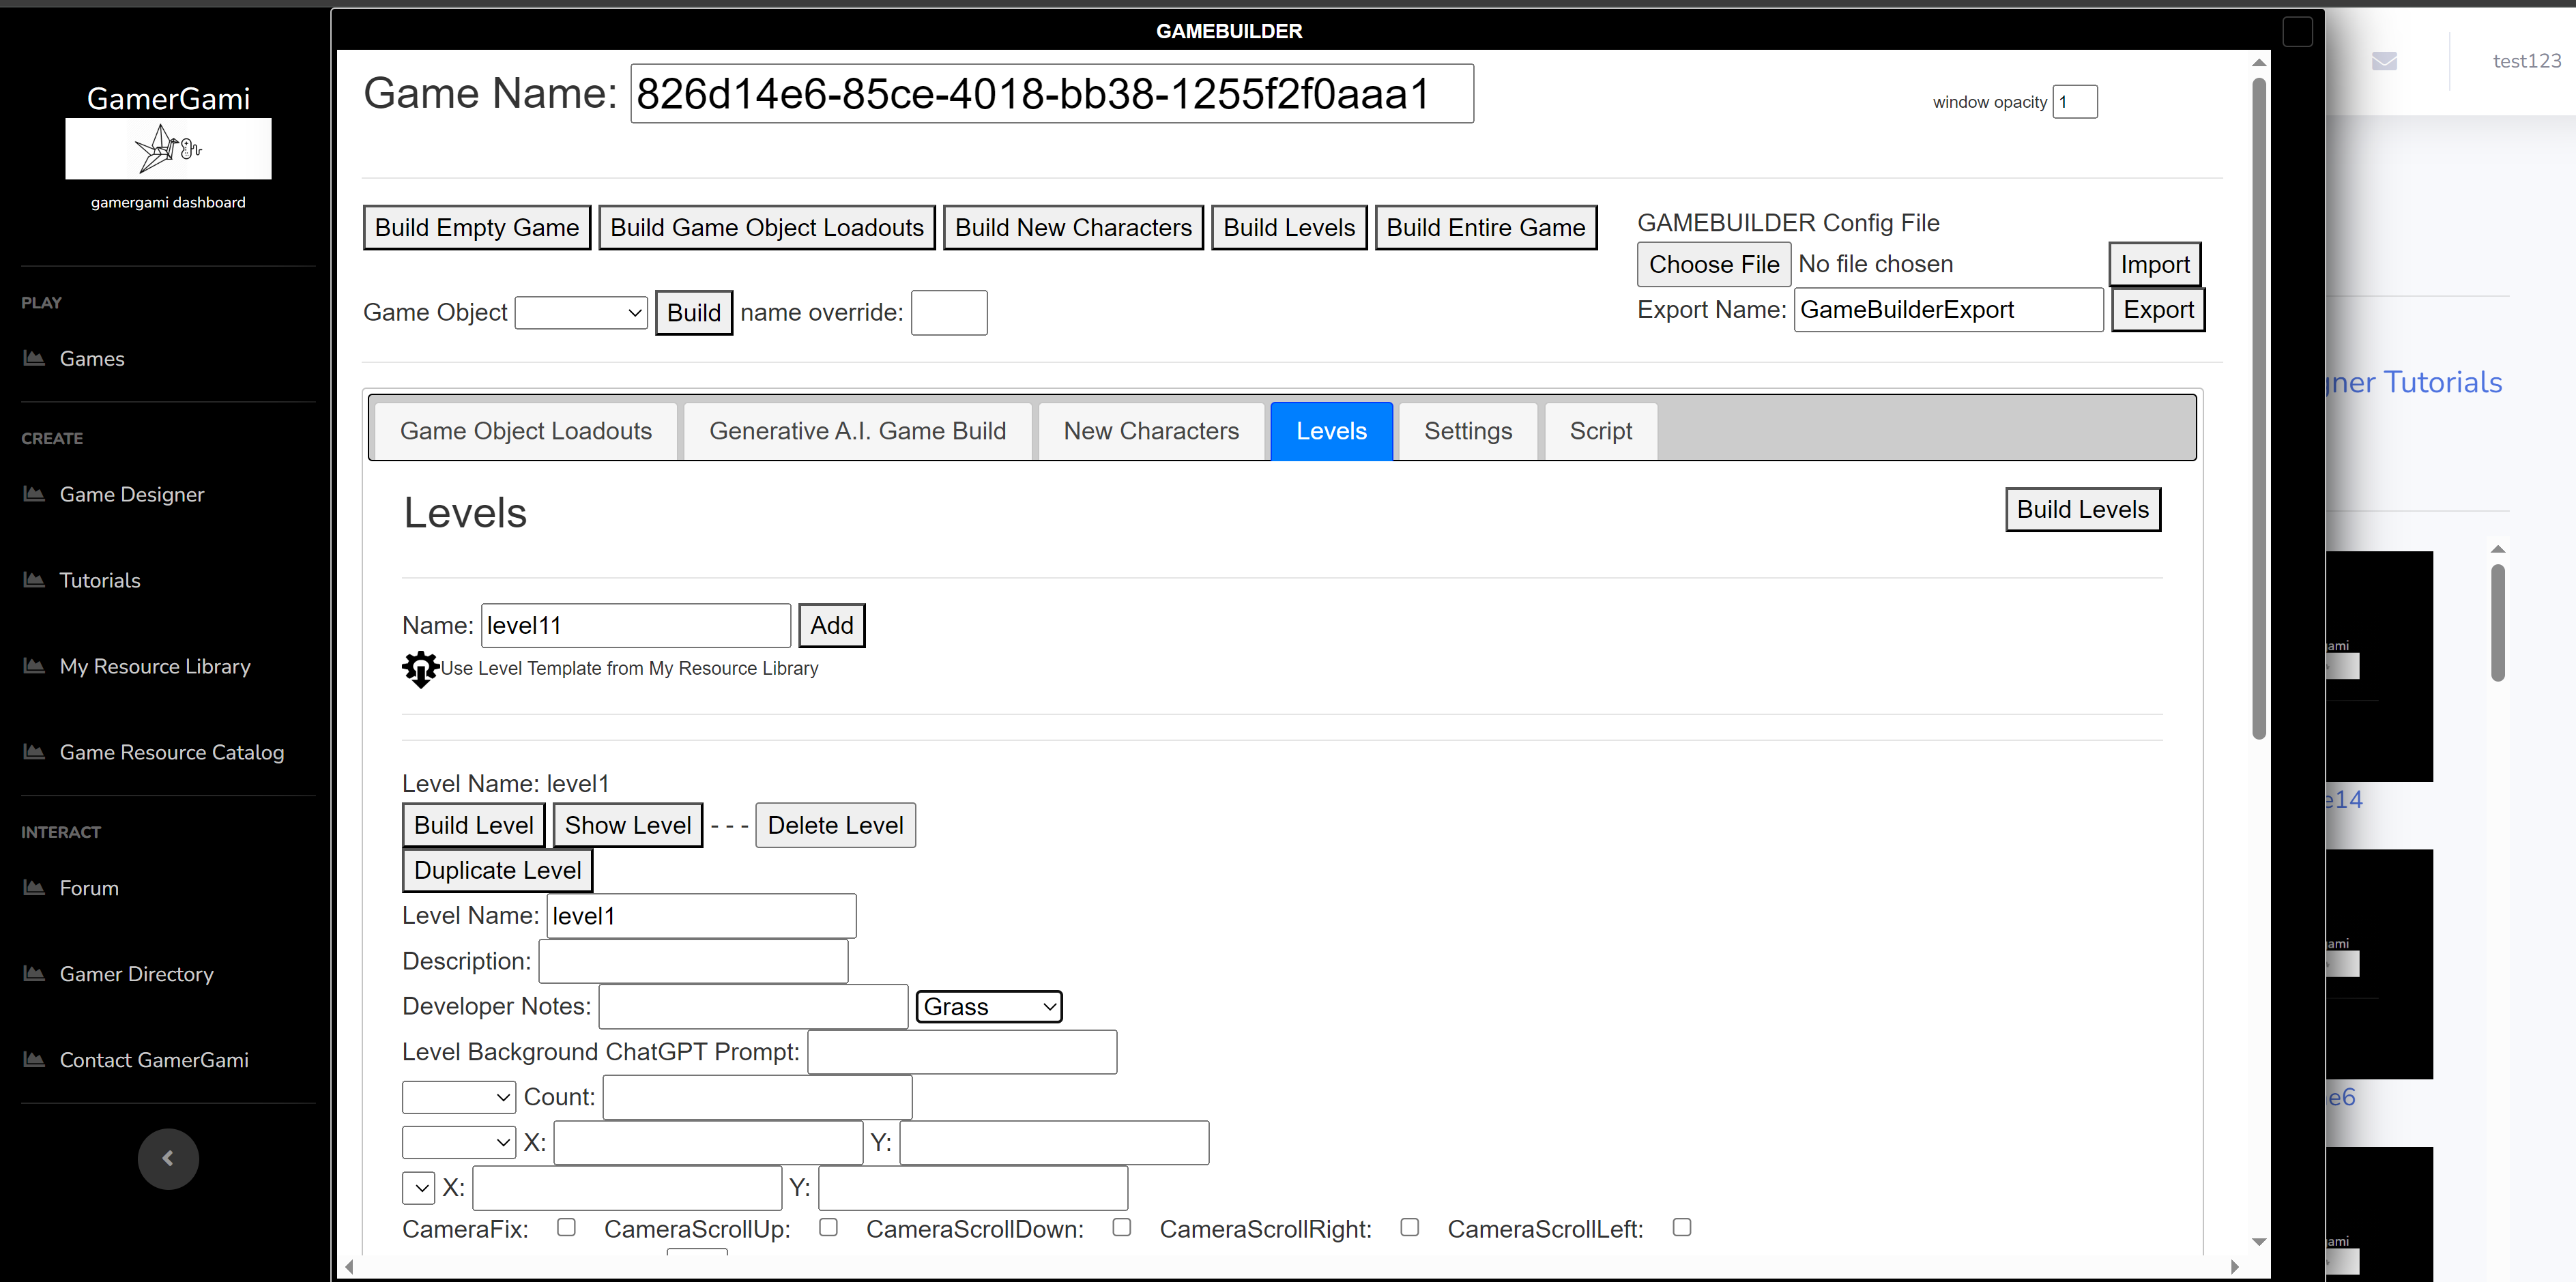Open the Game Object dropdown
Viewport: 2576px width, 1282px height.
(581, 313)
